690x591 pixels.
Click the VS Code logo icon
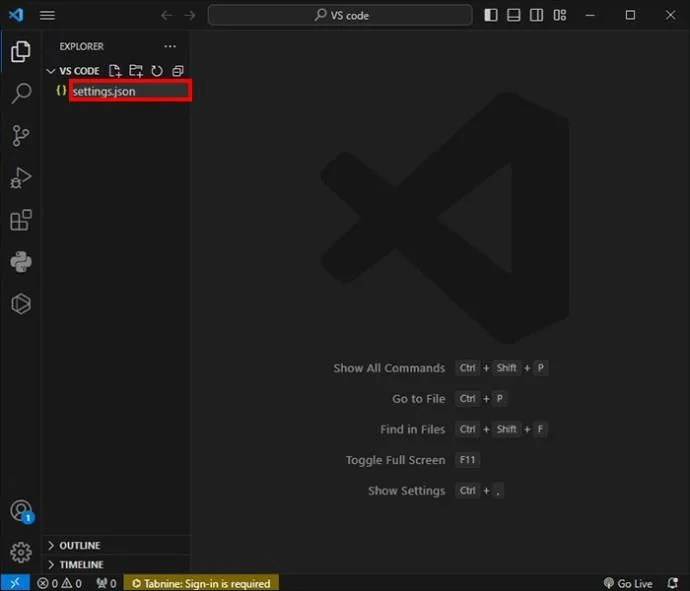click(x=16, y=15)
